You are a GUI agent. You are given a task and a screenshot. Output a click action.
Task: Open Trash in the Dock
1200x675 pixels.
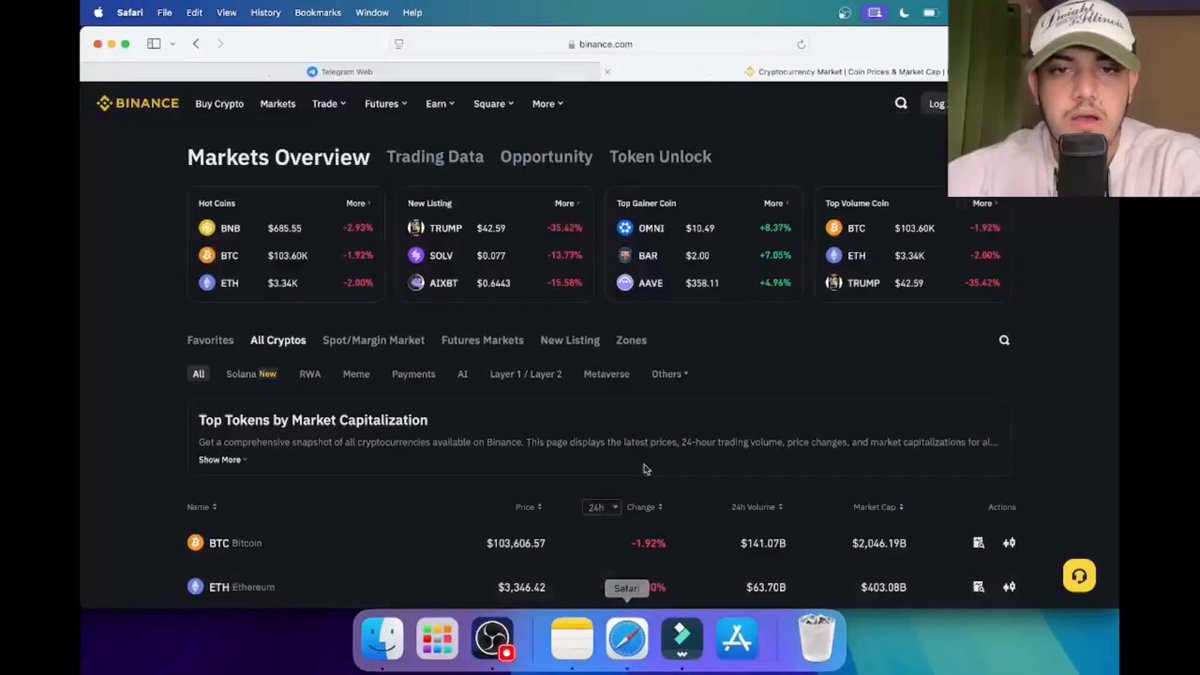click(816, 637)
